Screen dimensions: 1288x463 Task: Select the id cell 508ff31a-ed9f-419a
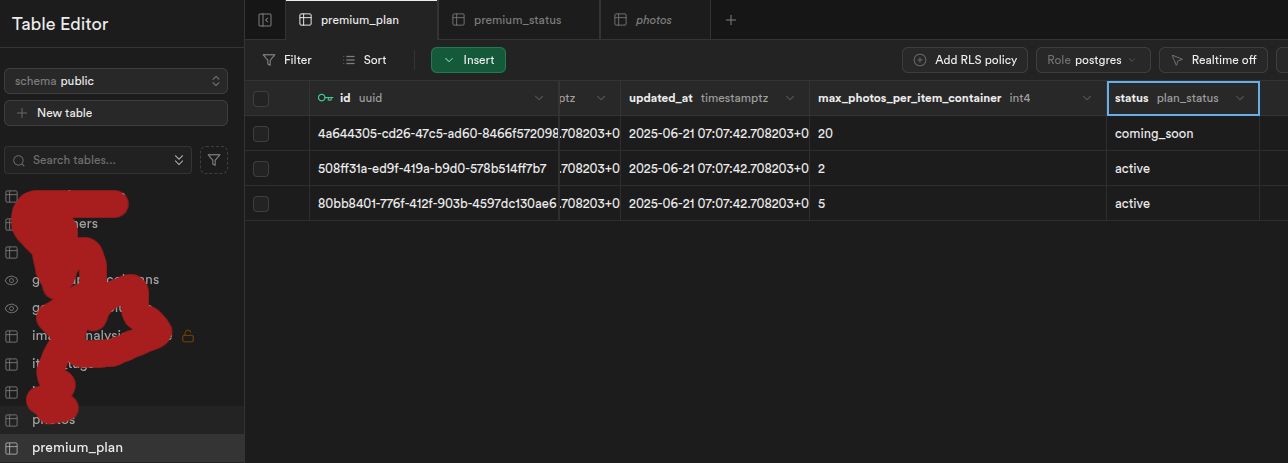point(434,169)
